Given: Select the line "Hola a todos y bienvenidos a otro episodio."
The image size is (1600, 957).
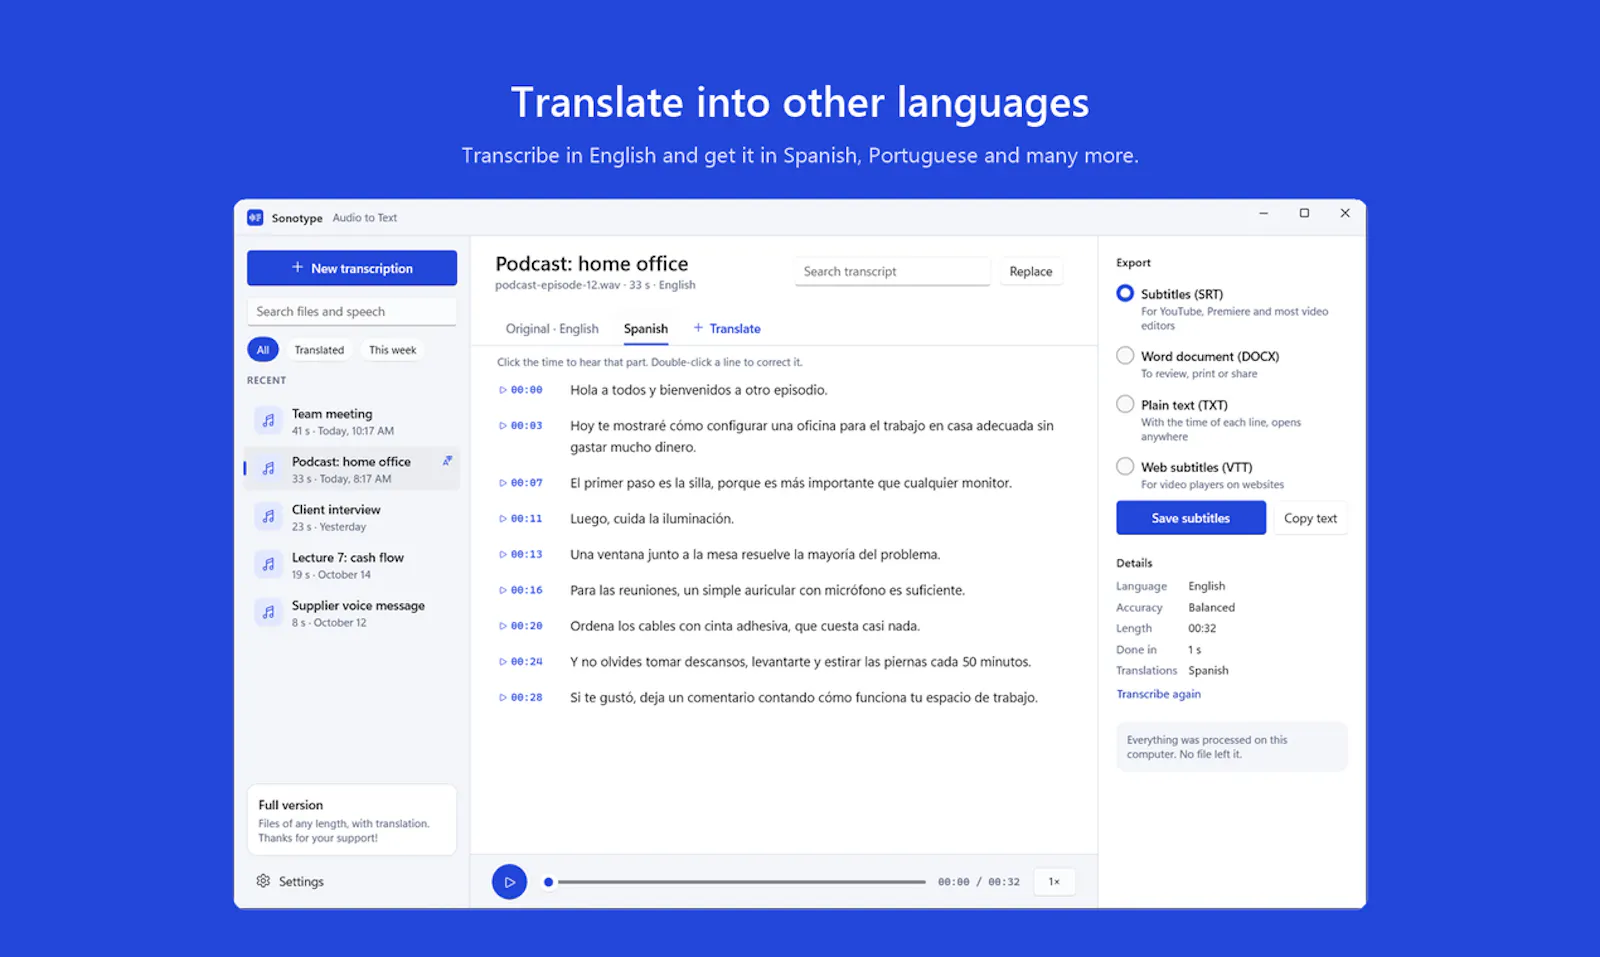Looking at the screenshot, I should (699, 390).
